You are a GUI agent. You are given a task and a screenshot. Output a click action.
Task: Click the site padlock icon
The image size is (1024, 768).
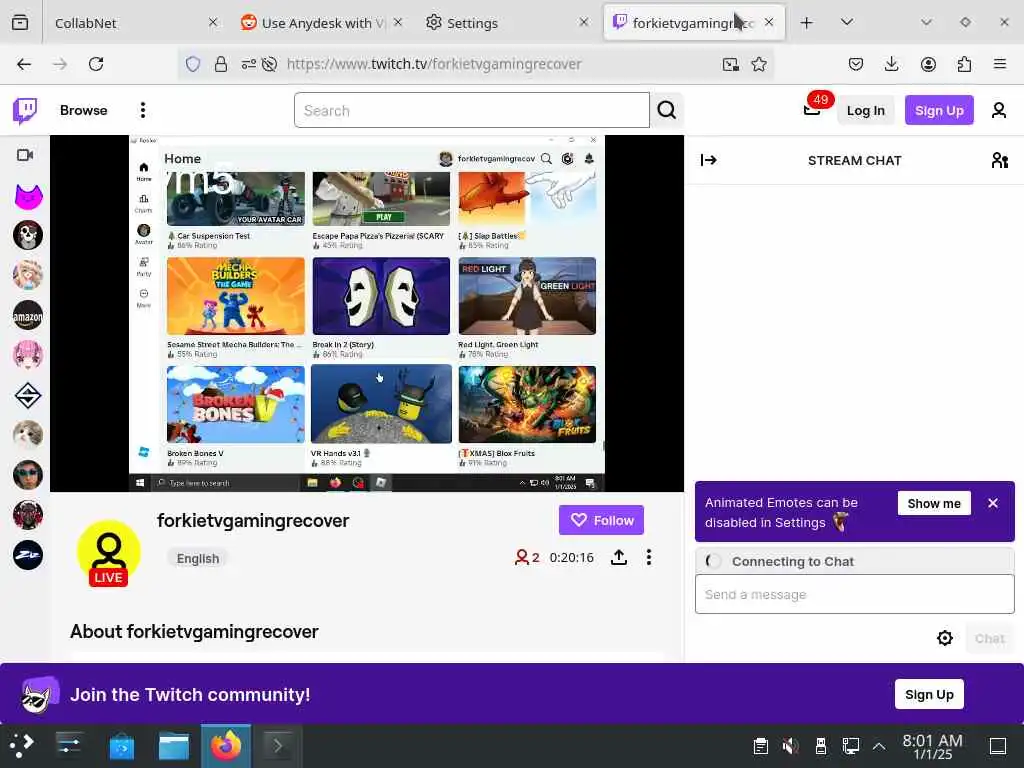(221, 64)
